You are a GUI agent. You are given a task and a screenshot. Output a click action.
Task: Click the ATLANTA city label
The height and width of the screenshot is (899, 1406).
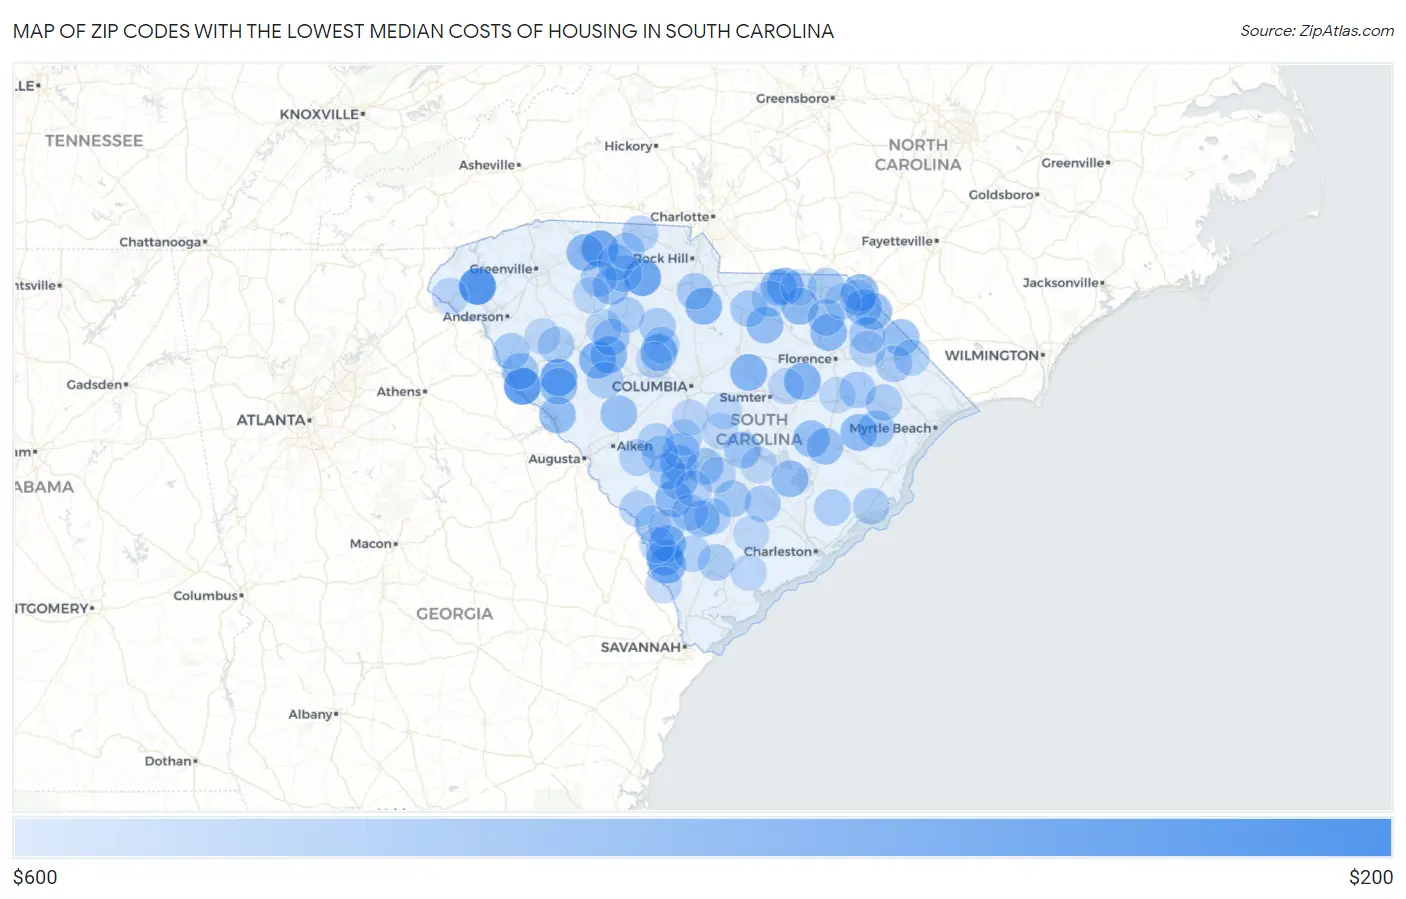pos(273,420)
